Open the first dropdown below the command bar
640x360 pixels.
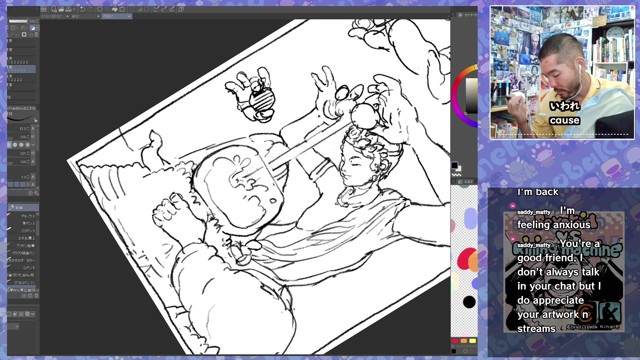tap(55, 16)
